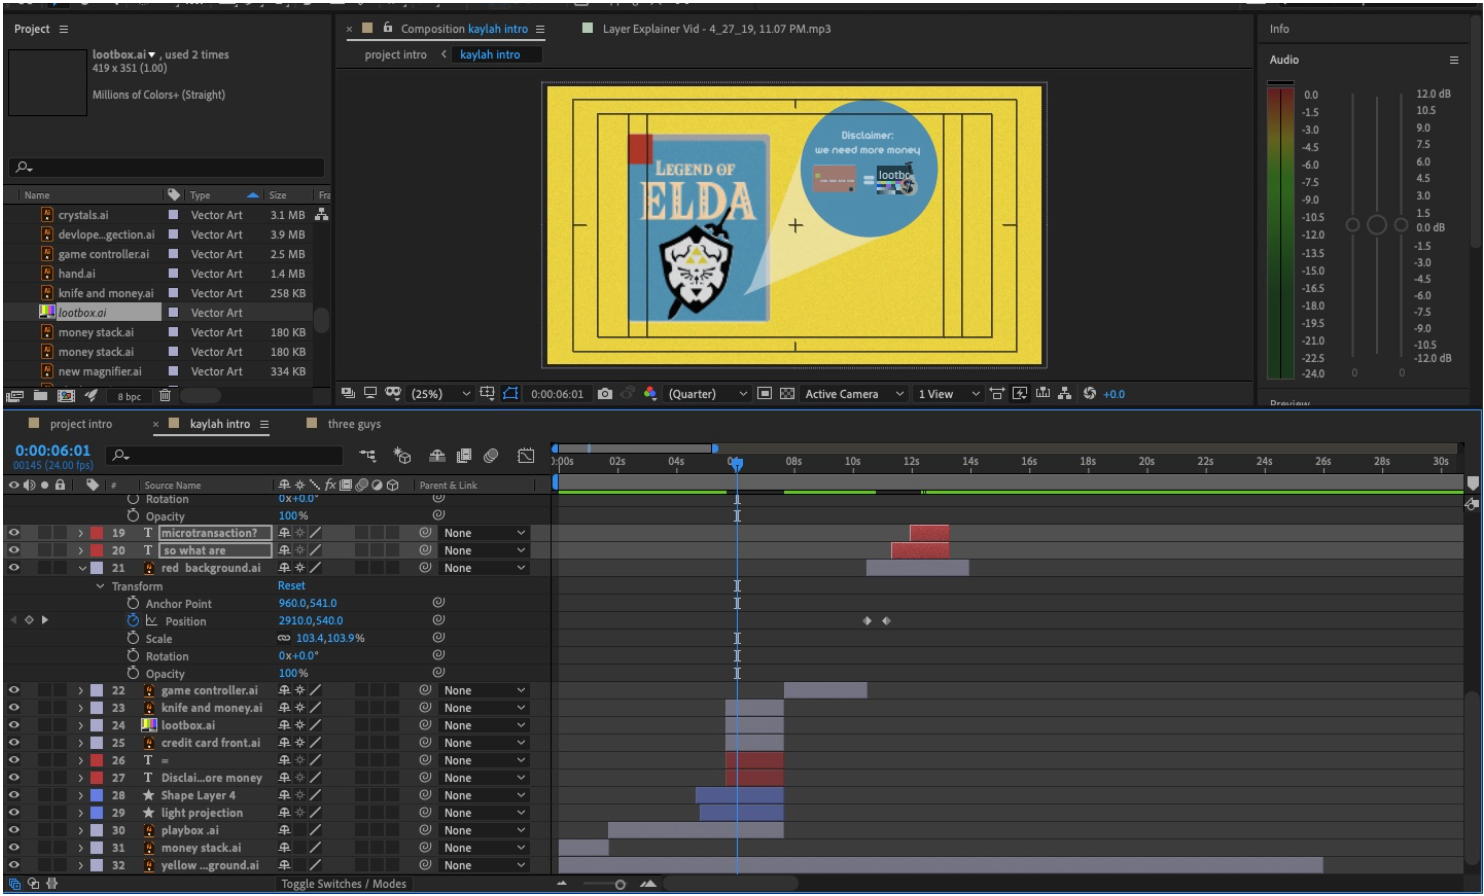Screen dimensions: 1484x896
Task: Change the 8 bpc color depth setting
Action: click(129, 397)
